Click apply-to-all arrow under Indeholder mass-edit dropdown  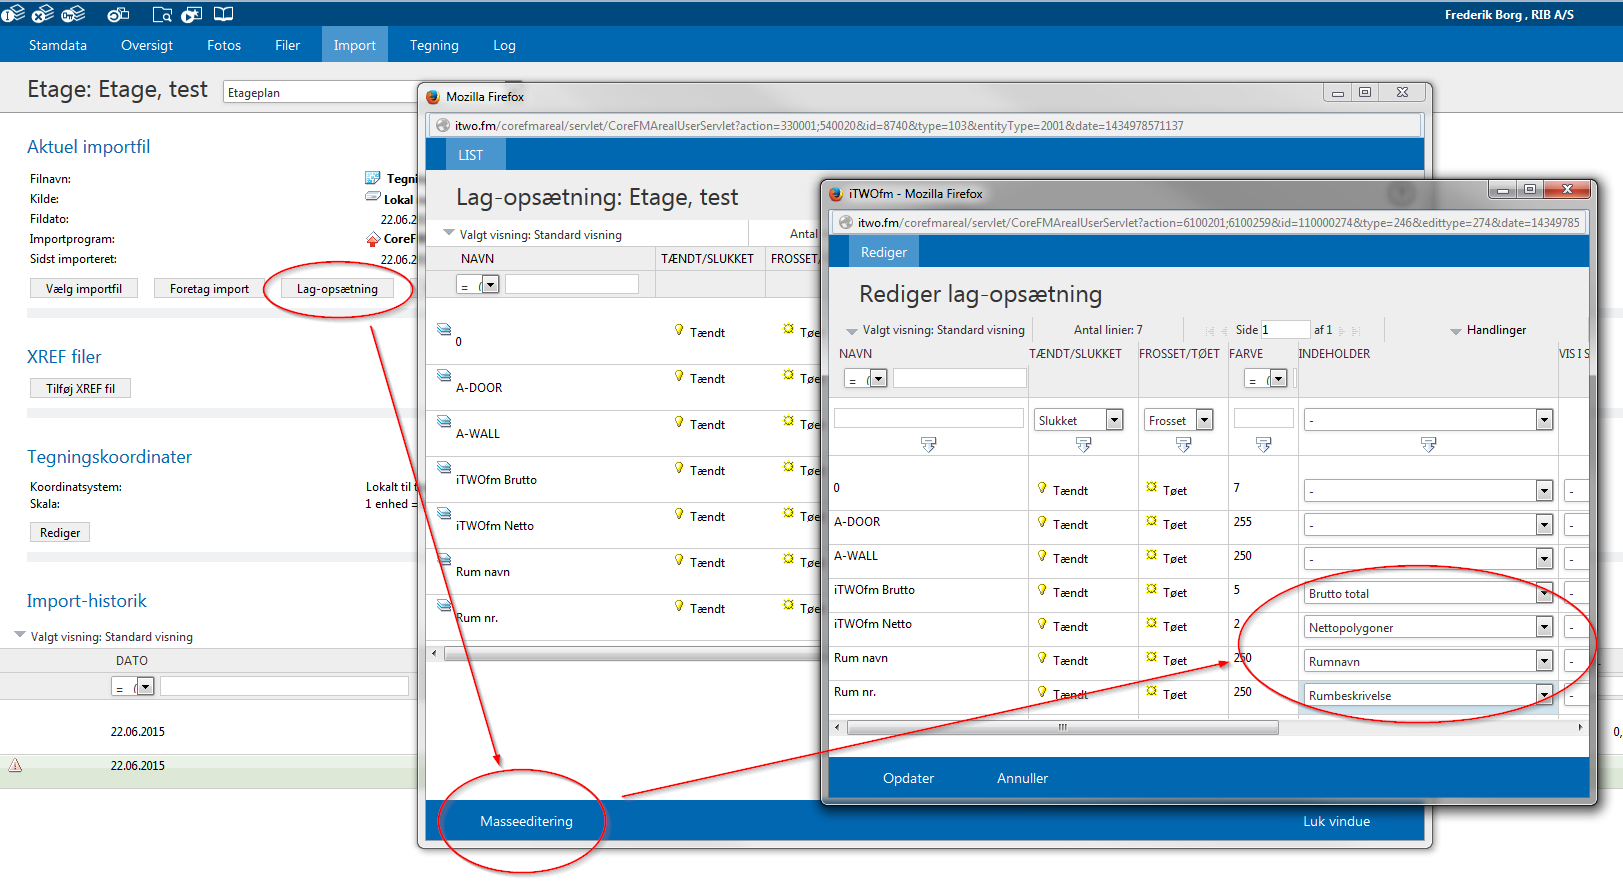tap(1428, 444)
